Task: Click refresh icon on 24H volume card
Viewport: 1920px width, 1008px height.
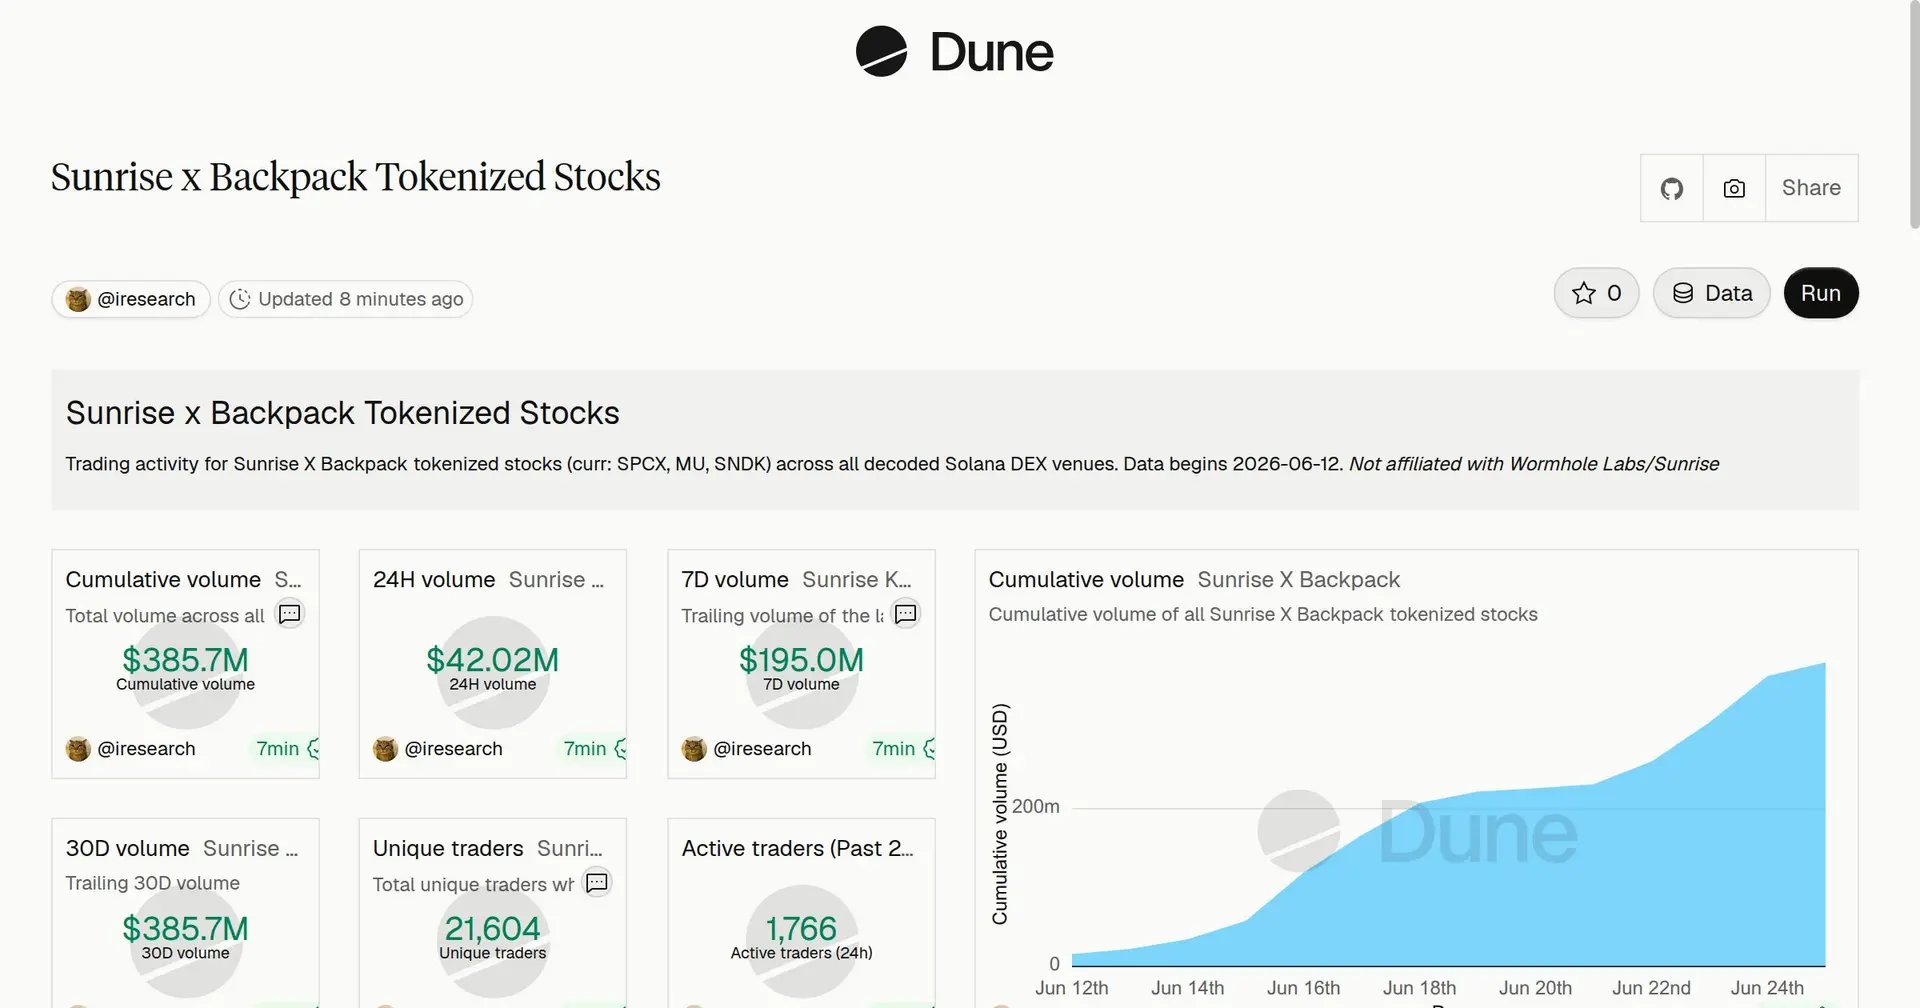Action: pos(621,748)
